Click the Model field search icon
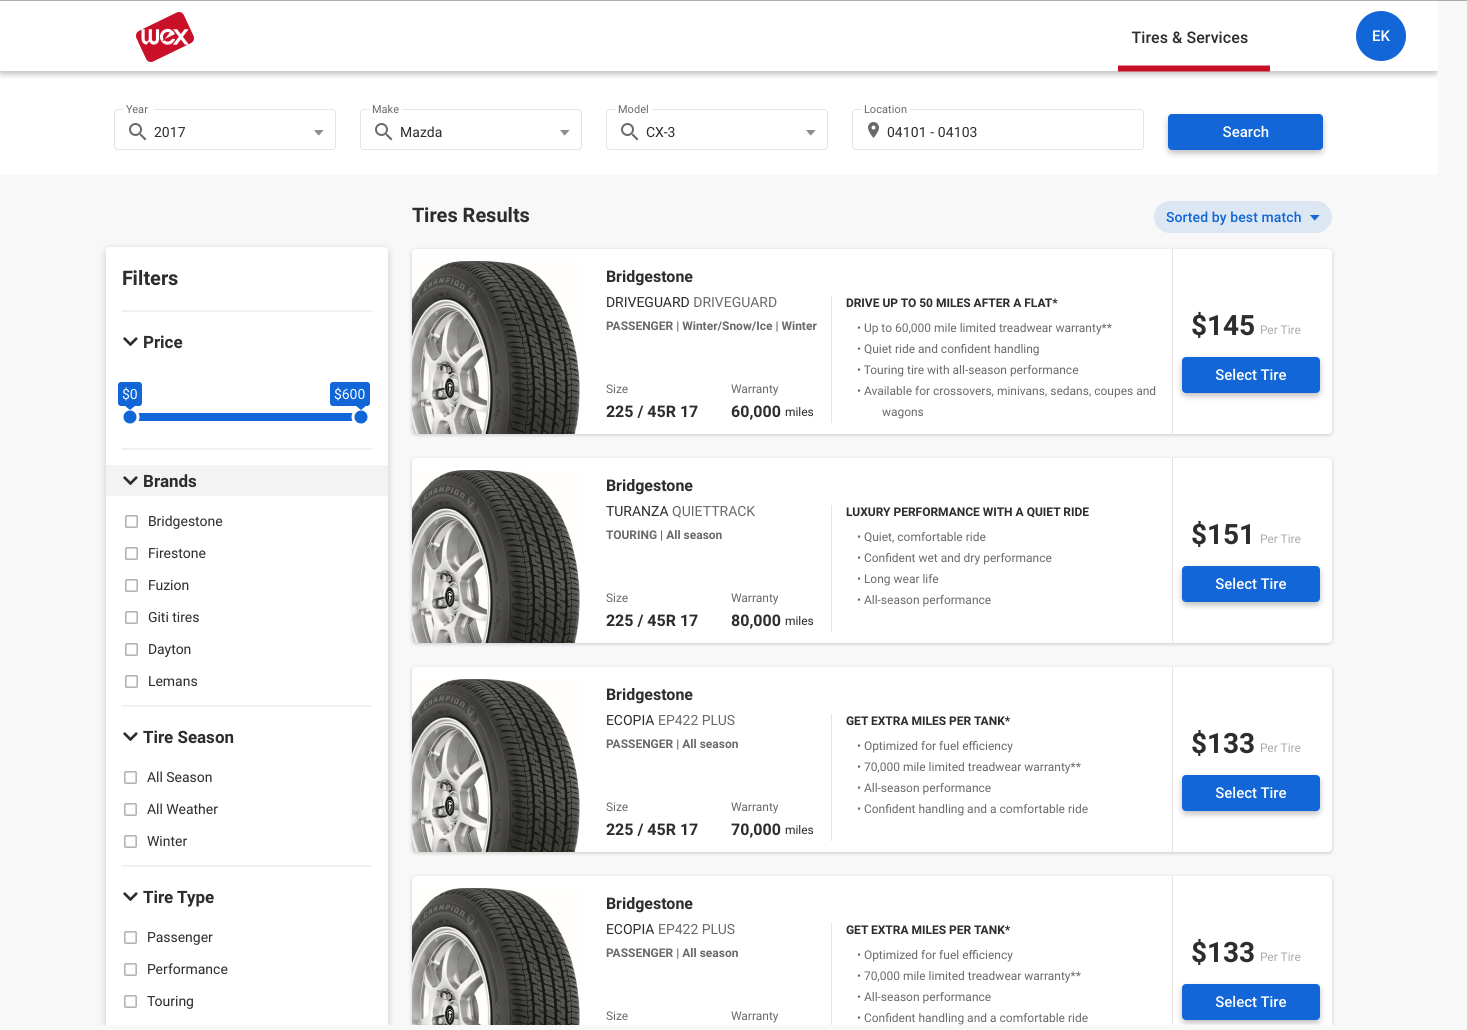 [629, 131]
